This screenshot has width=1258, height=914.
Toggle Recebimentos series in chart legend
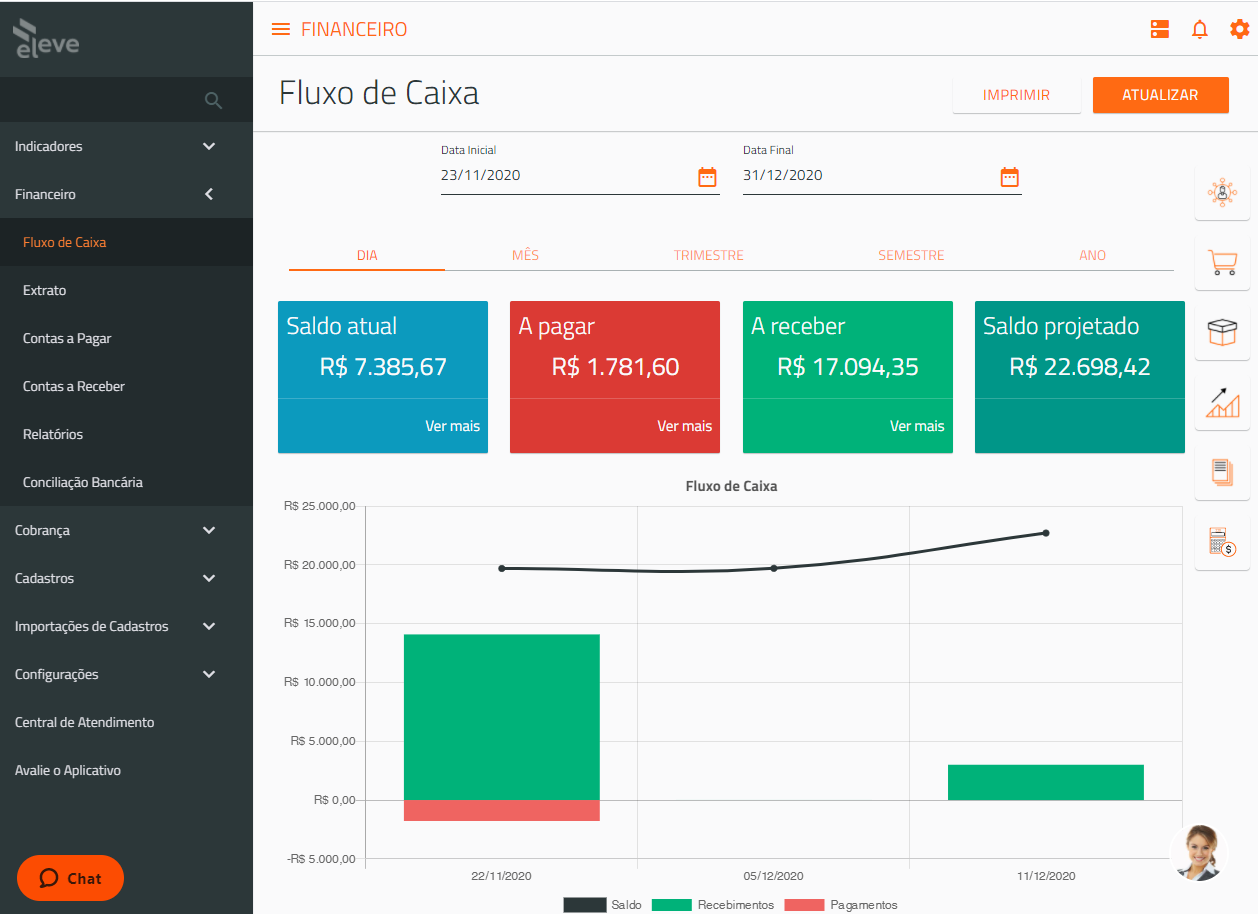tap(713, 905)
